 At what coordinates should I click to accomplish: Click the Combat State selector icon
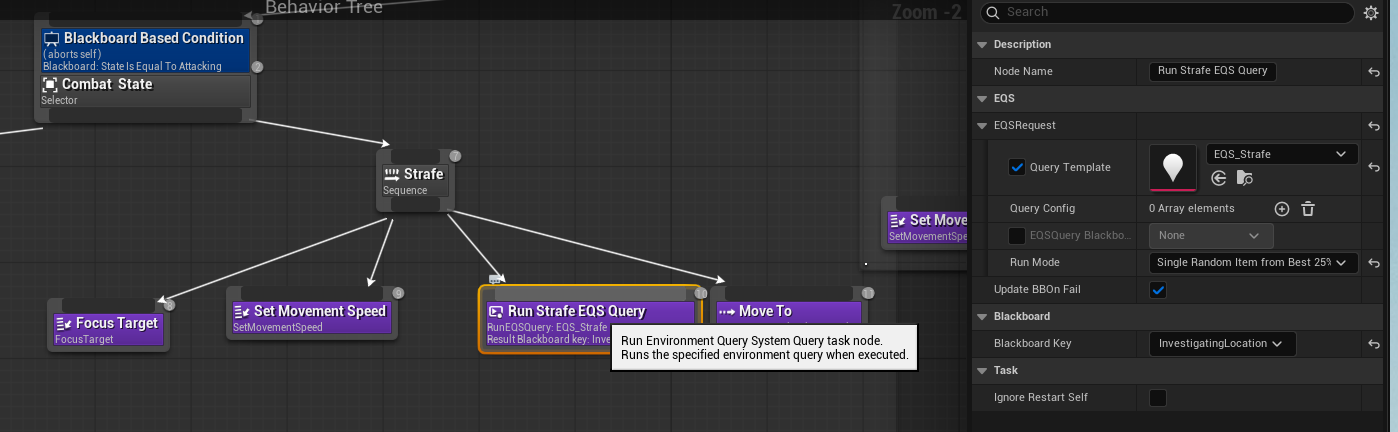pyautogui.click(x=50, y=85)
